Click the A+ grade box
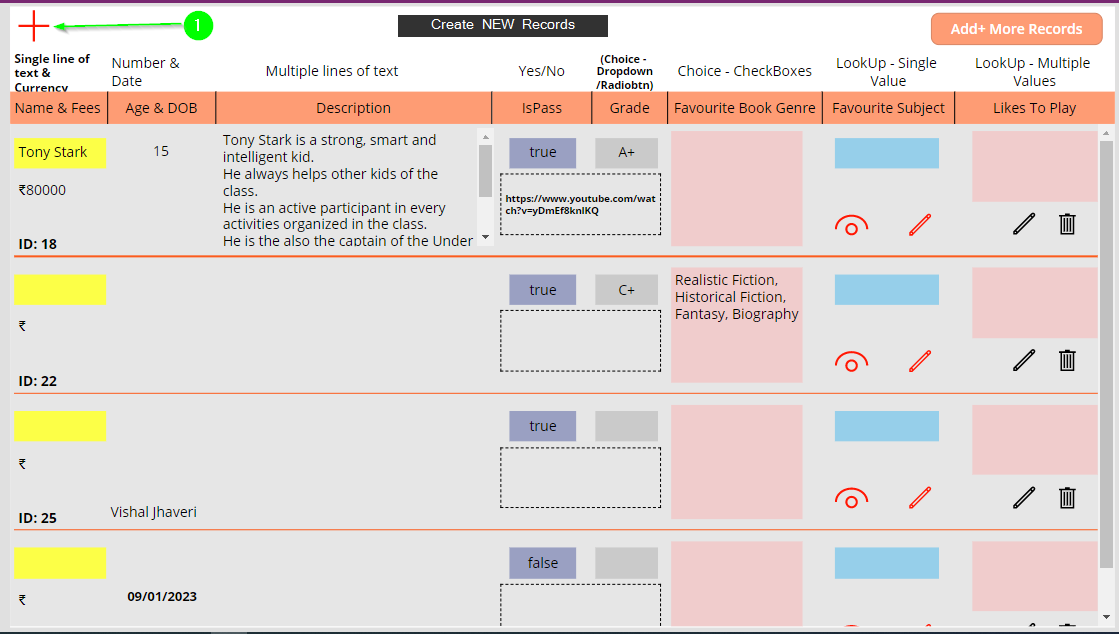This screenshot has height=634, width=1119. click(627, 153)
